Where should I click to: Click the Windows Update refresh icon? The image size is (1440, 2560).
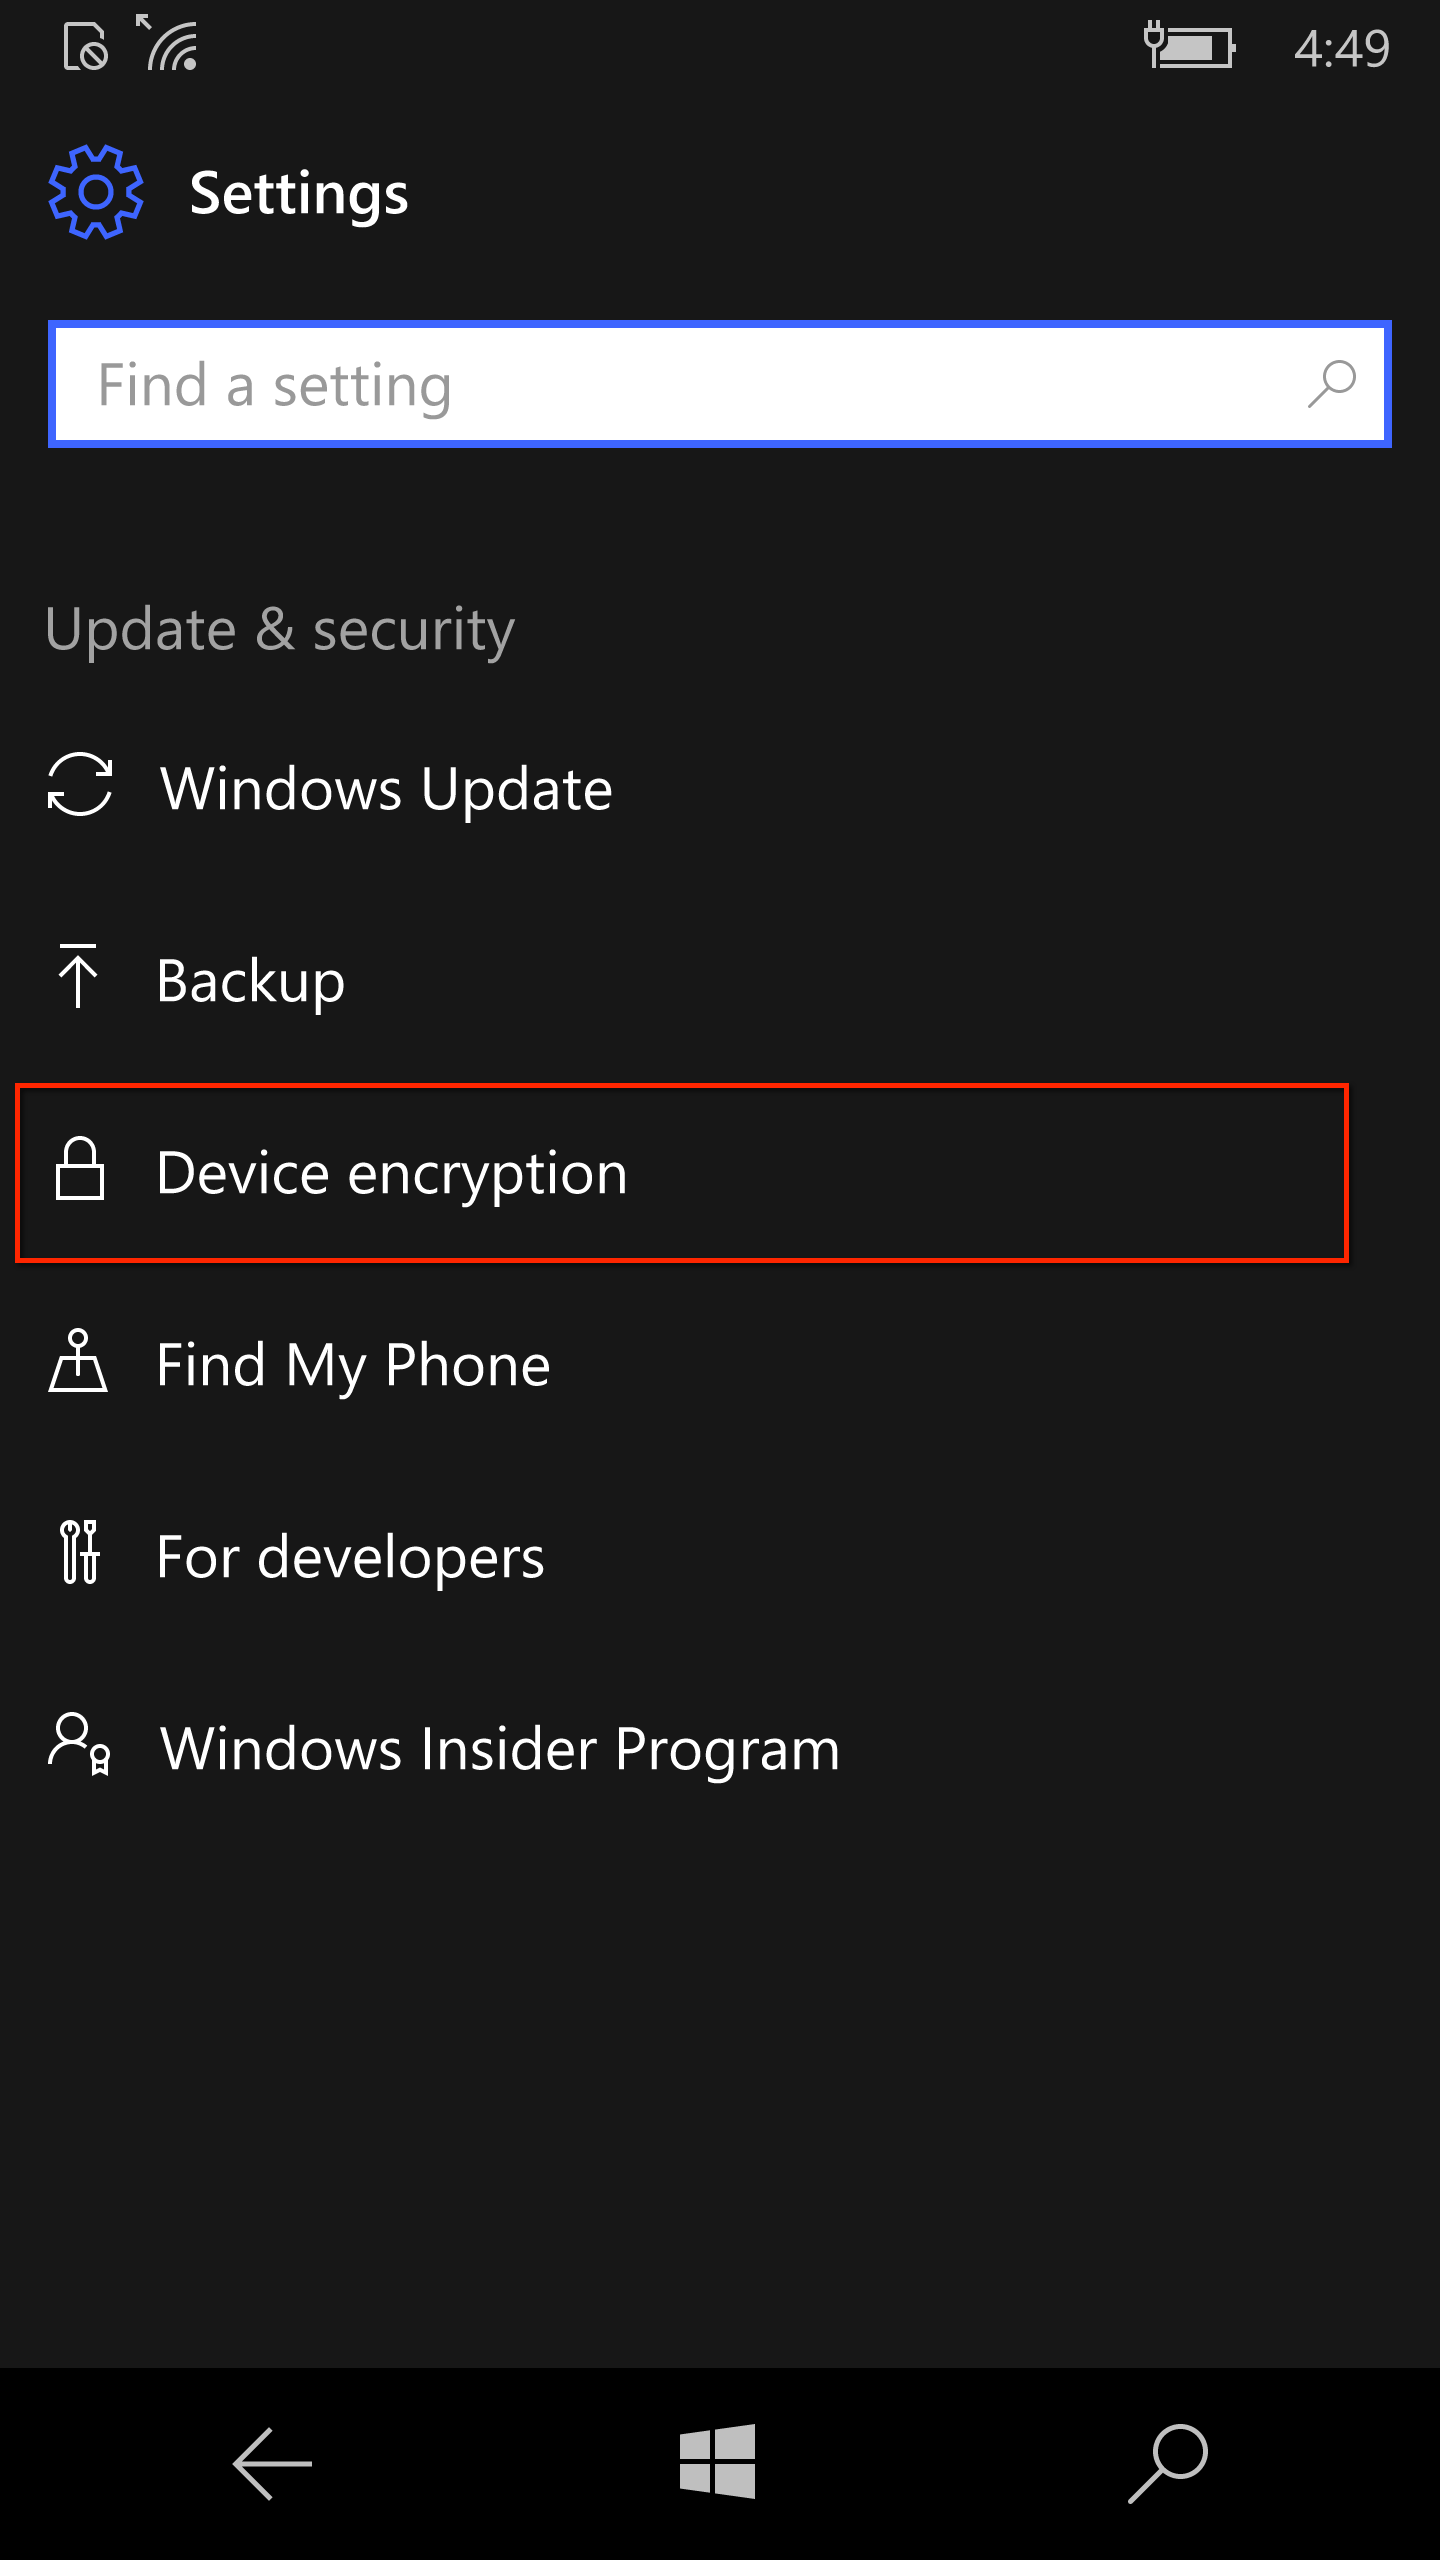coord(80,784)
